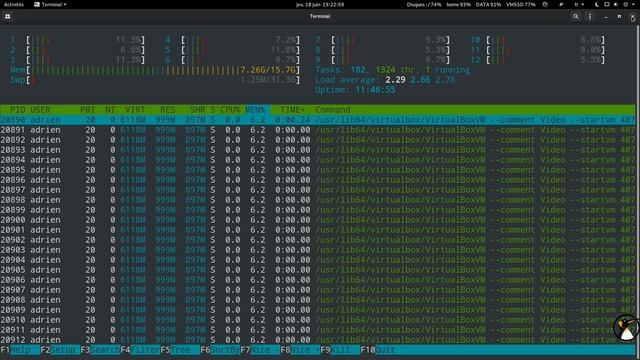
Task: Select process row with PID 20900
Action: click(x=318, y=220)
